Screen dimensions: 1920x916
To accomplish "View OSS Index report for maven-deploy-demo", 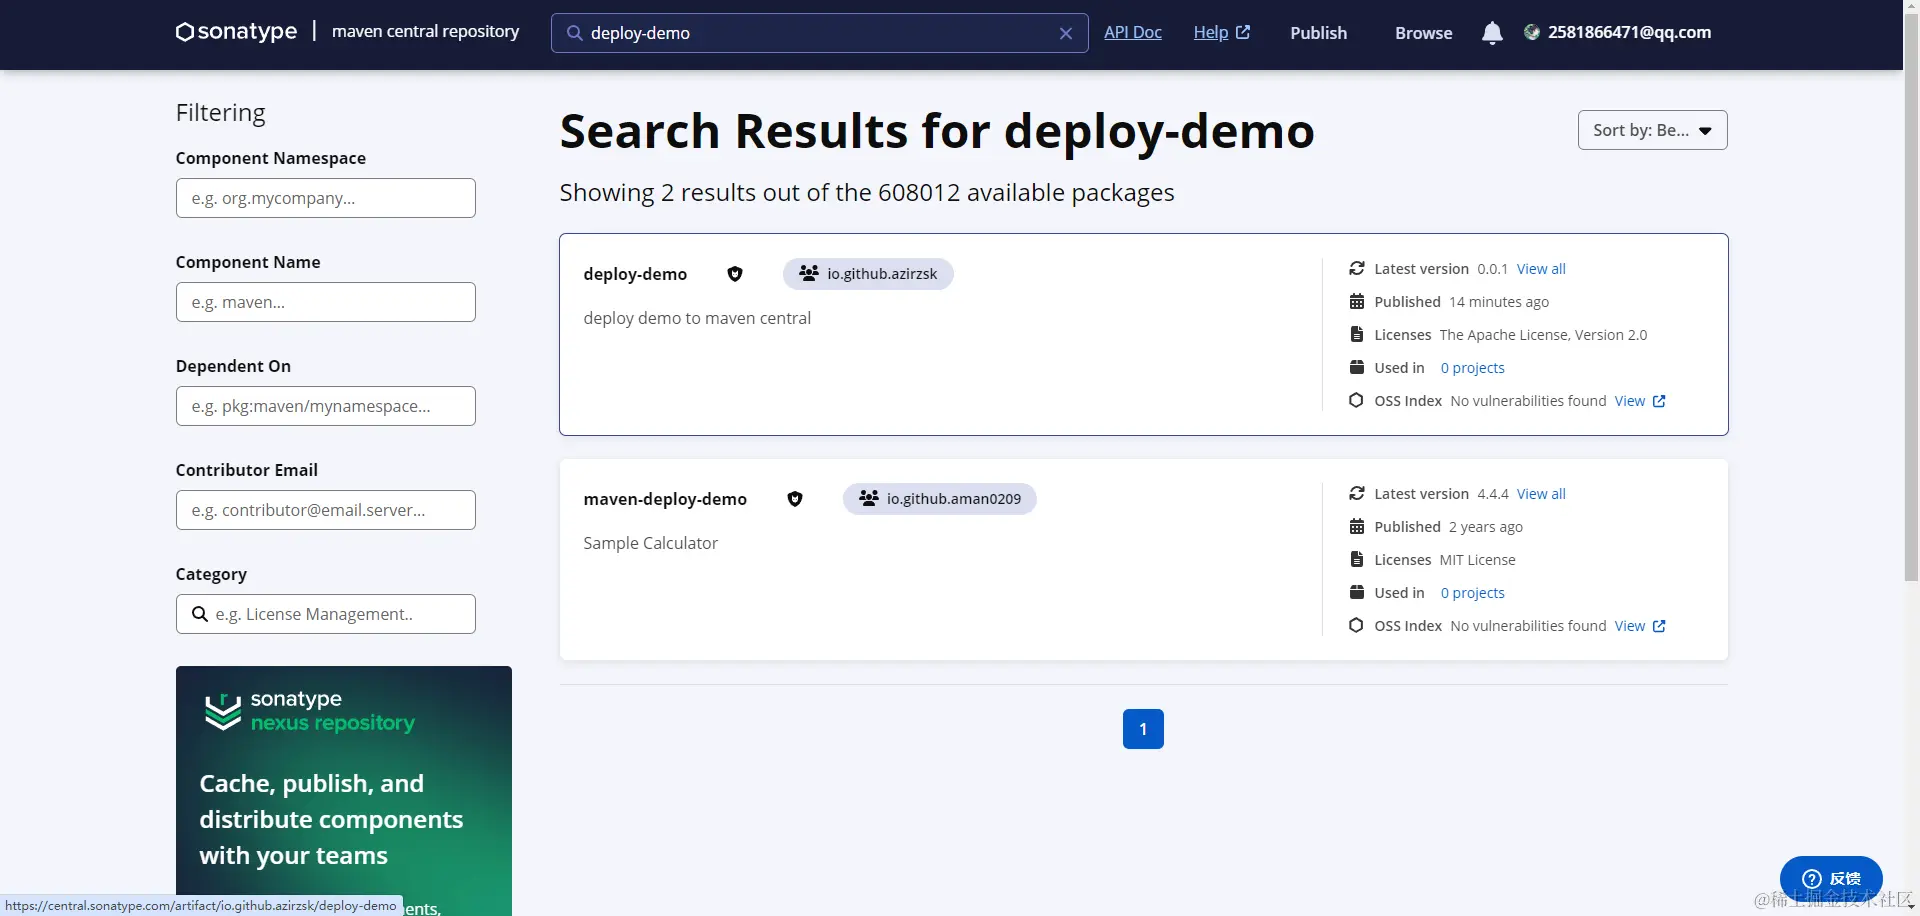I will (x=1629, y=626).
